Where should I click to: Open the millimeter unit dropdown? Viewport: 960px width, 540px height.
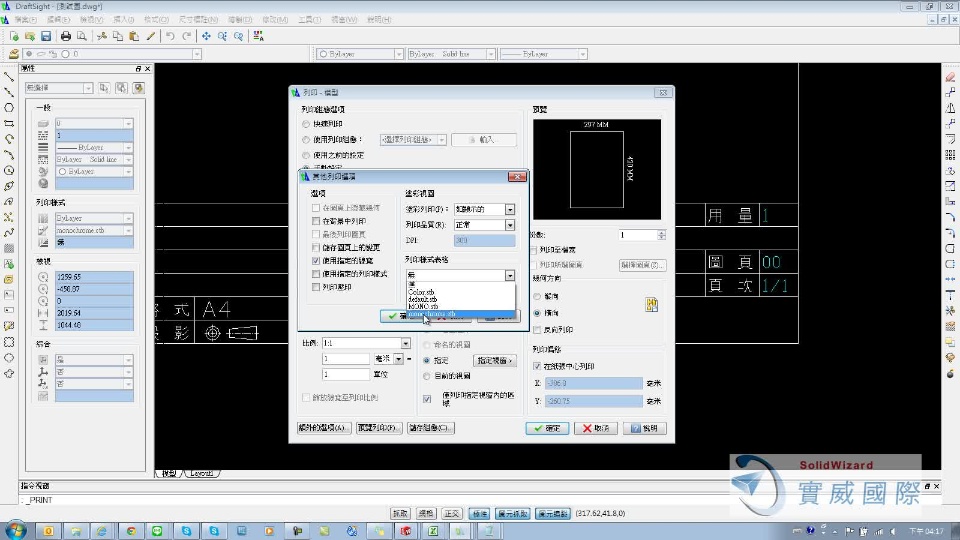click(x=398, y=359)
